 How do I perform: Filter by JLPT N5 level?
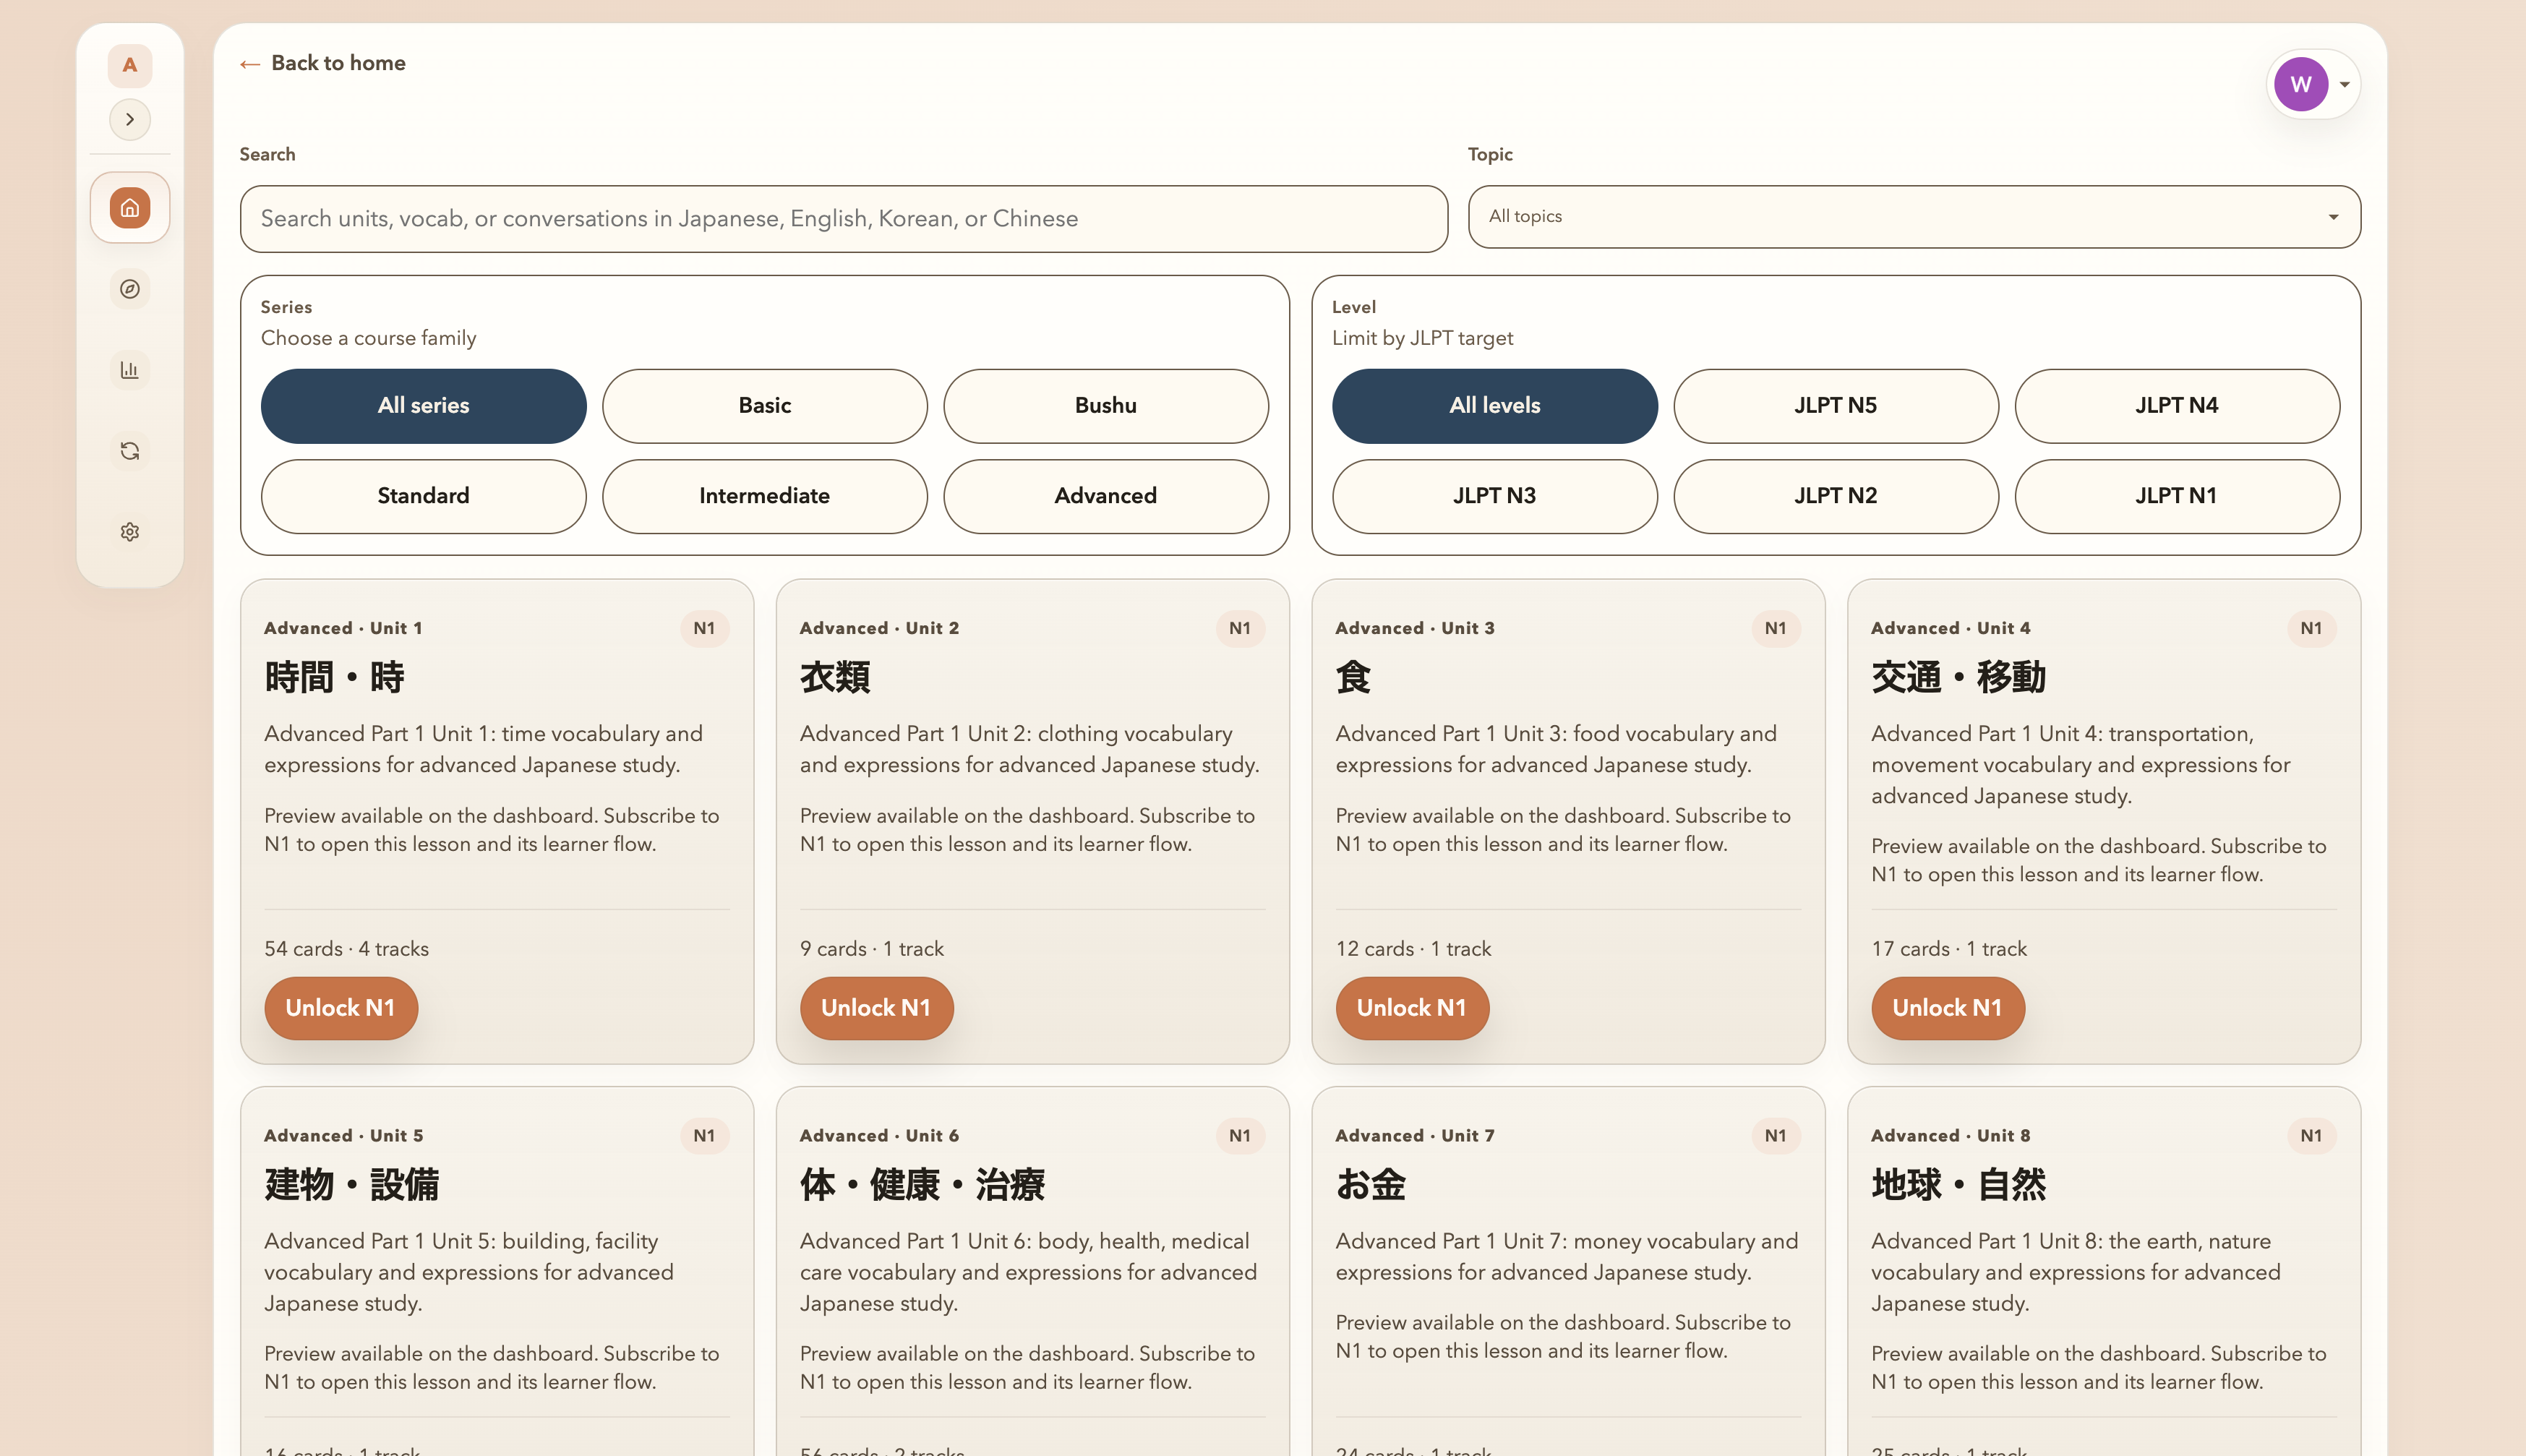tap(1836, 405)
